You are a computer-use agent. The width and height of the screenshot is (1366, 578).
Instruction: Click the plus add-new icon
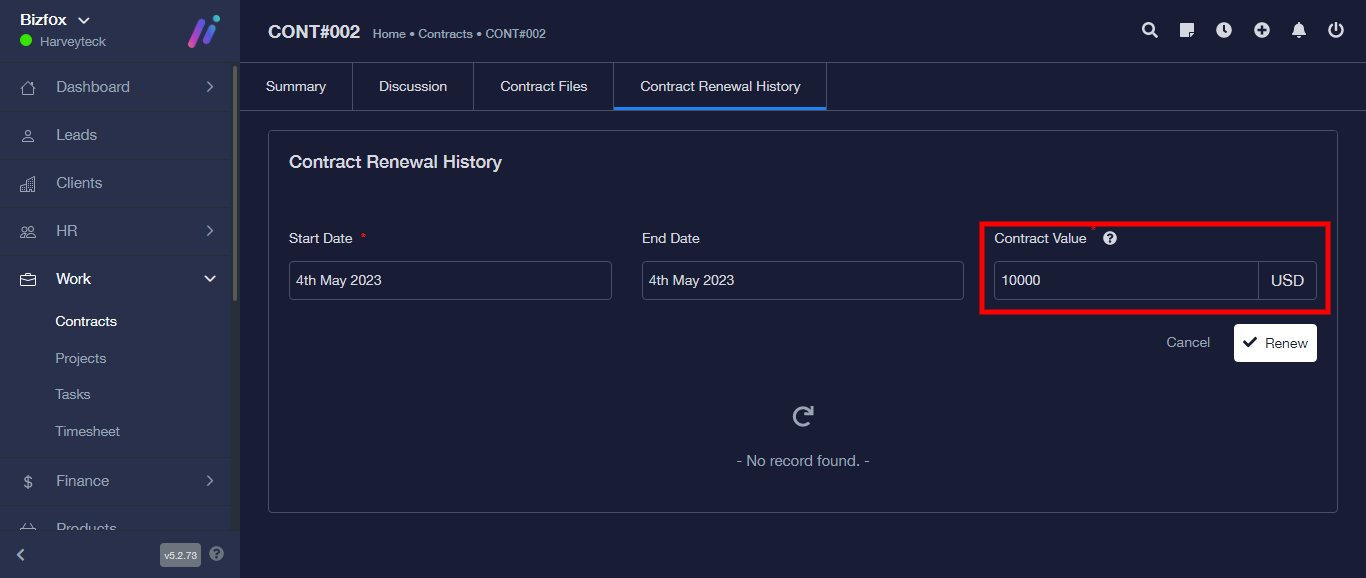[x=1262, y=30]
